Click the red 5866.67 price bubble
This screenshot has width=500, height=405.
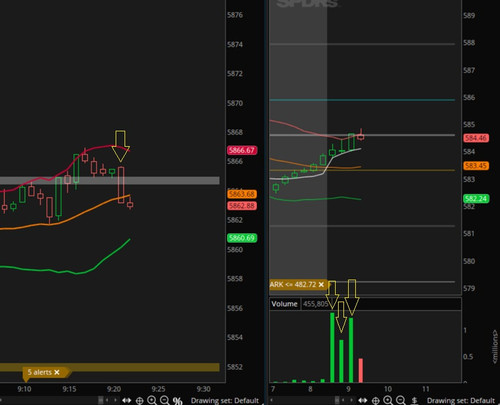click(242, 150)
